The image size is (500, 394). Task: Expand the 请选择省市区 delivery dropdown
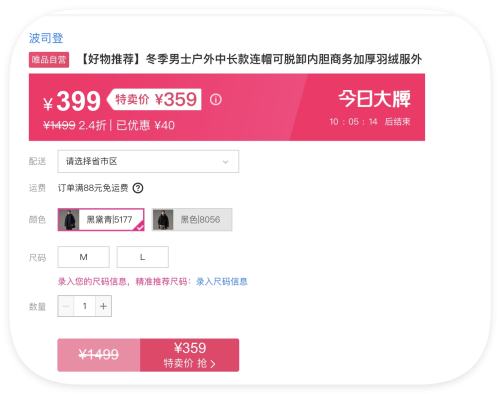coord(148,162)
